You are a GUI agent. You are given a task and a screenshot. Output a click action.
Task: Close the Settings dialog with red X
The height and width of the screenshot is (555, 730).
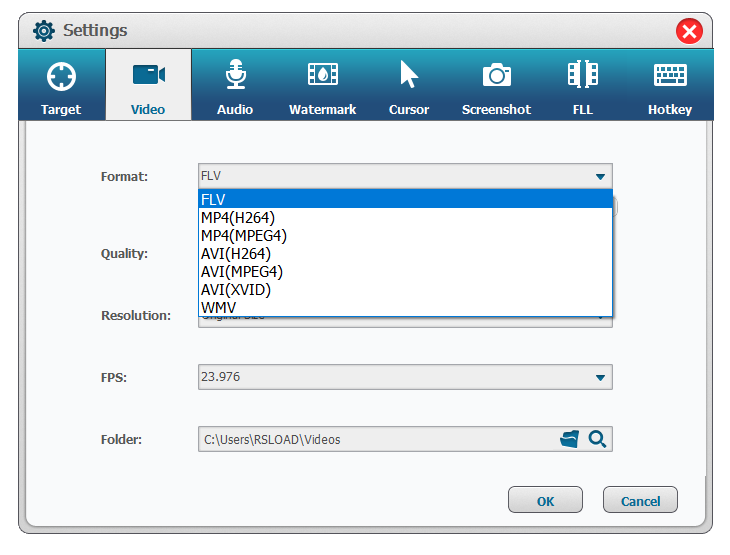(x=689, y=31)
